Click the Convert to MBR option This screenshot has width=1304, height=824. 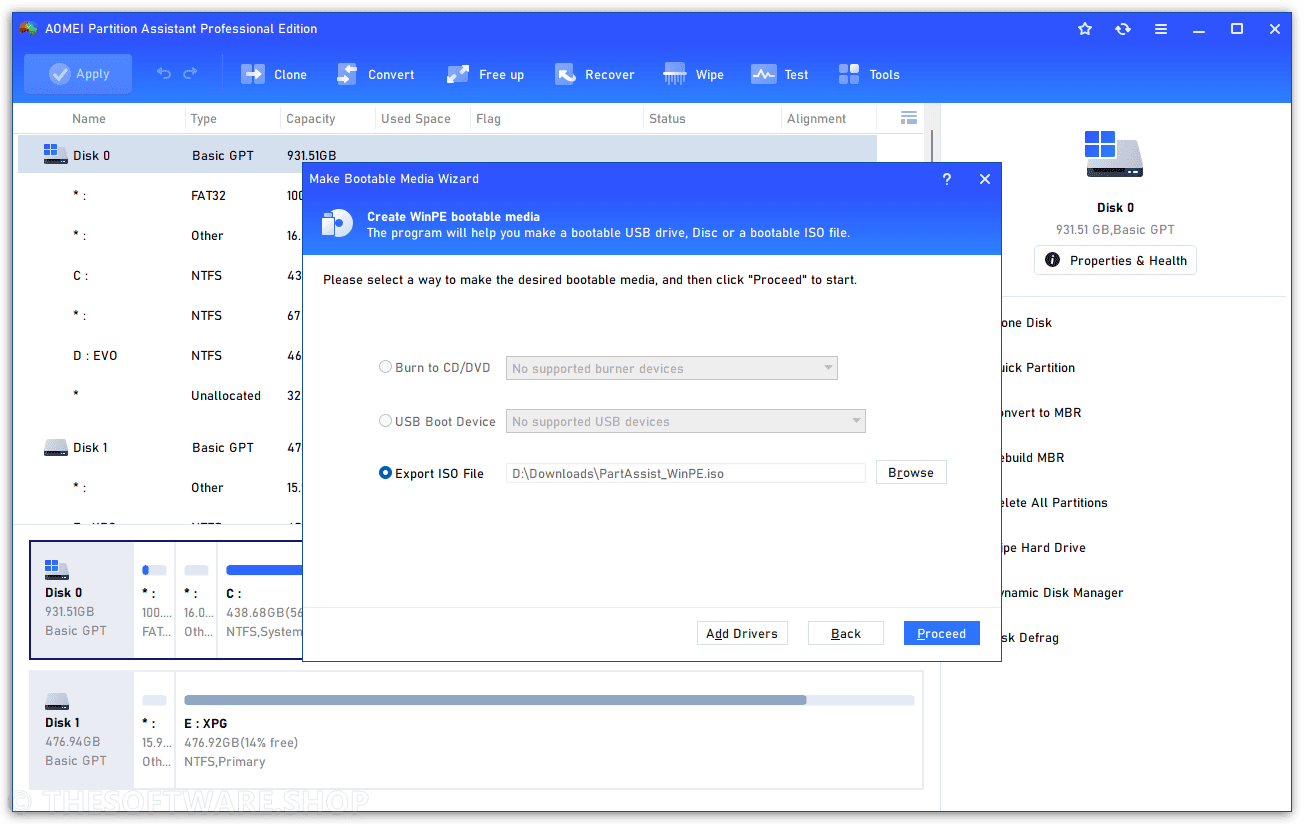point(1039,412)
